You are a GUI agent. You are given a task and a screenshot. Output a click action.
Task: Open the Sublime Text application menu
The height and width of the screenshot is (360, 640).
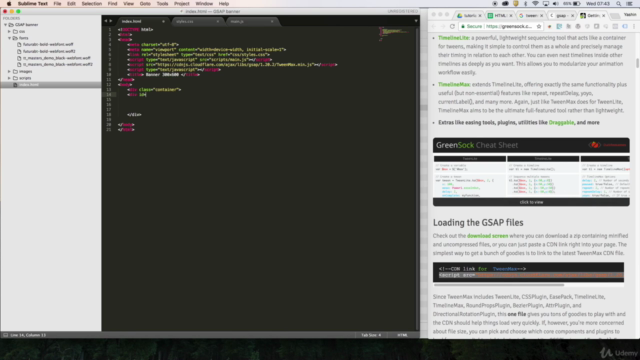pyautogui.click(x=33, y=4)
